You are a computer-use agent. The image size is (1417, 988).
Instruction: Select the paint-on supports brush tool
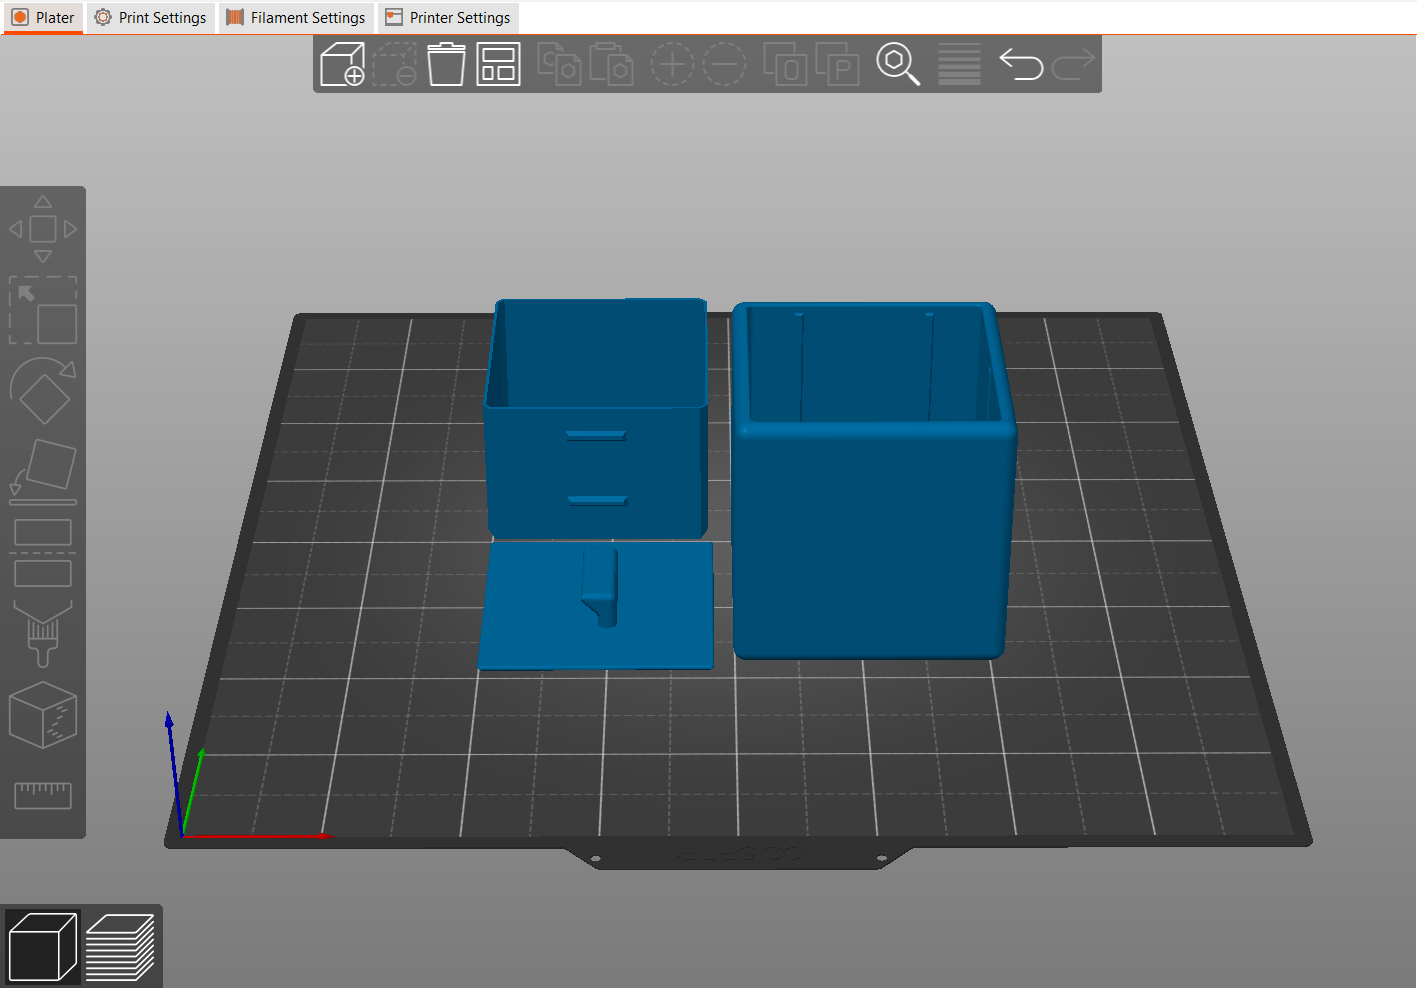(x=43, y=633)
